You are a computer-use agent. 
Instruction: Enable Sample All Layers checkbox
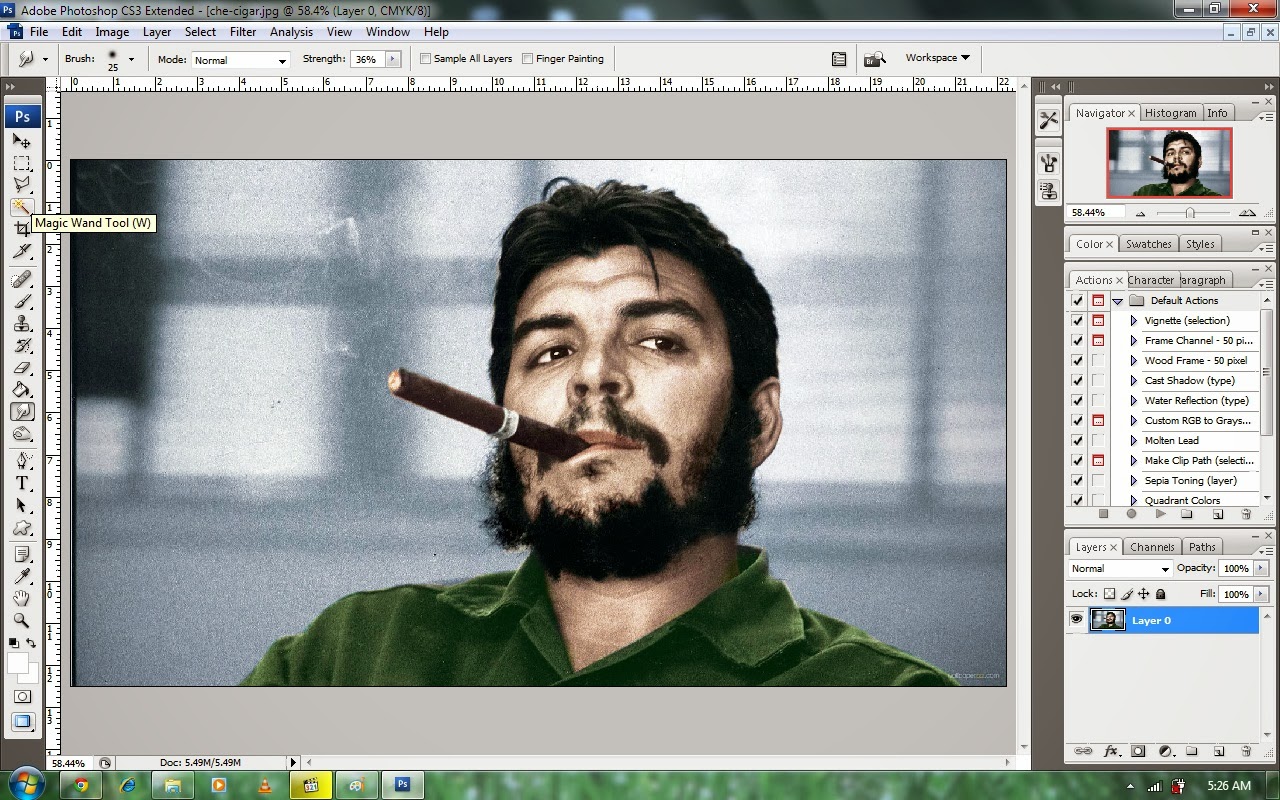coord(426,59)
